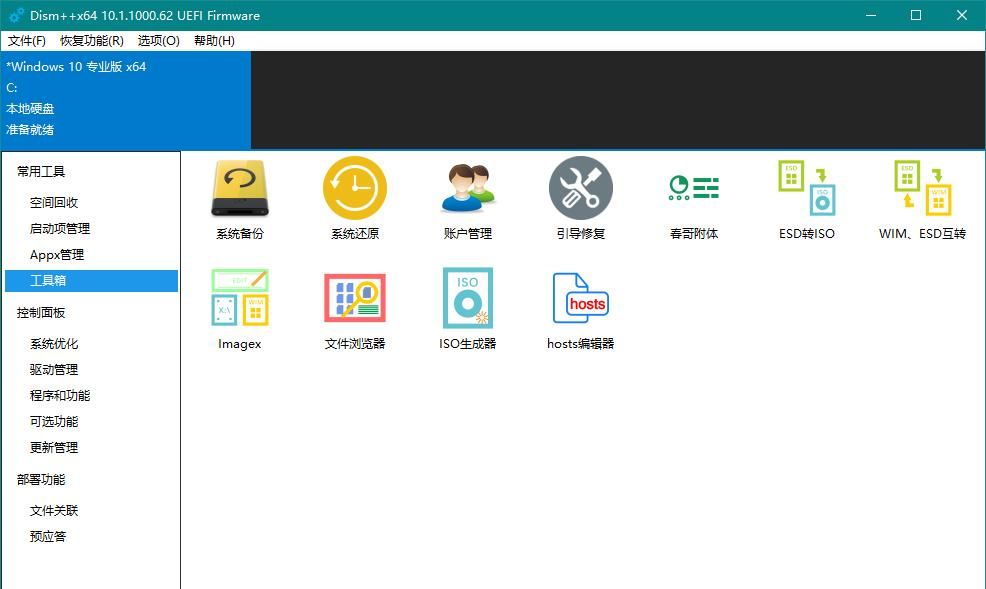Click the 控制面板 section header
Screen dimensions: 986x589
coord(41,312)
